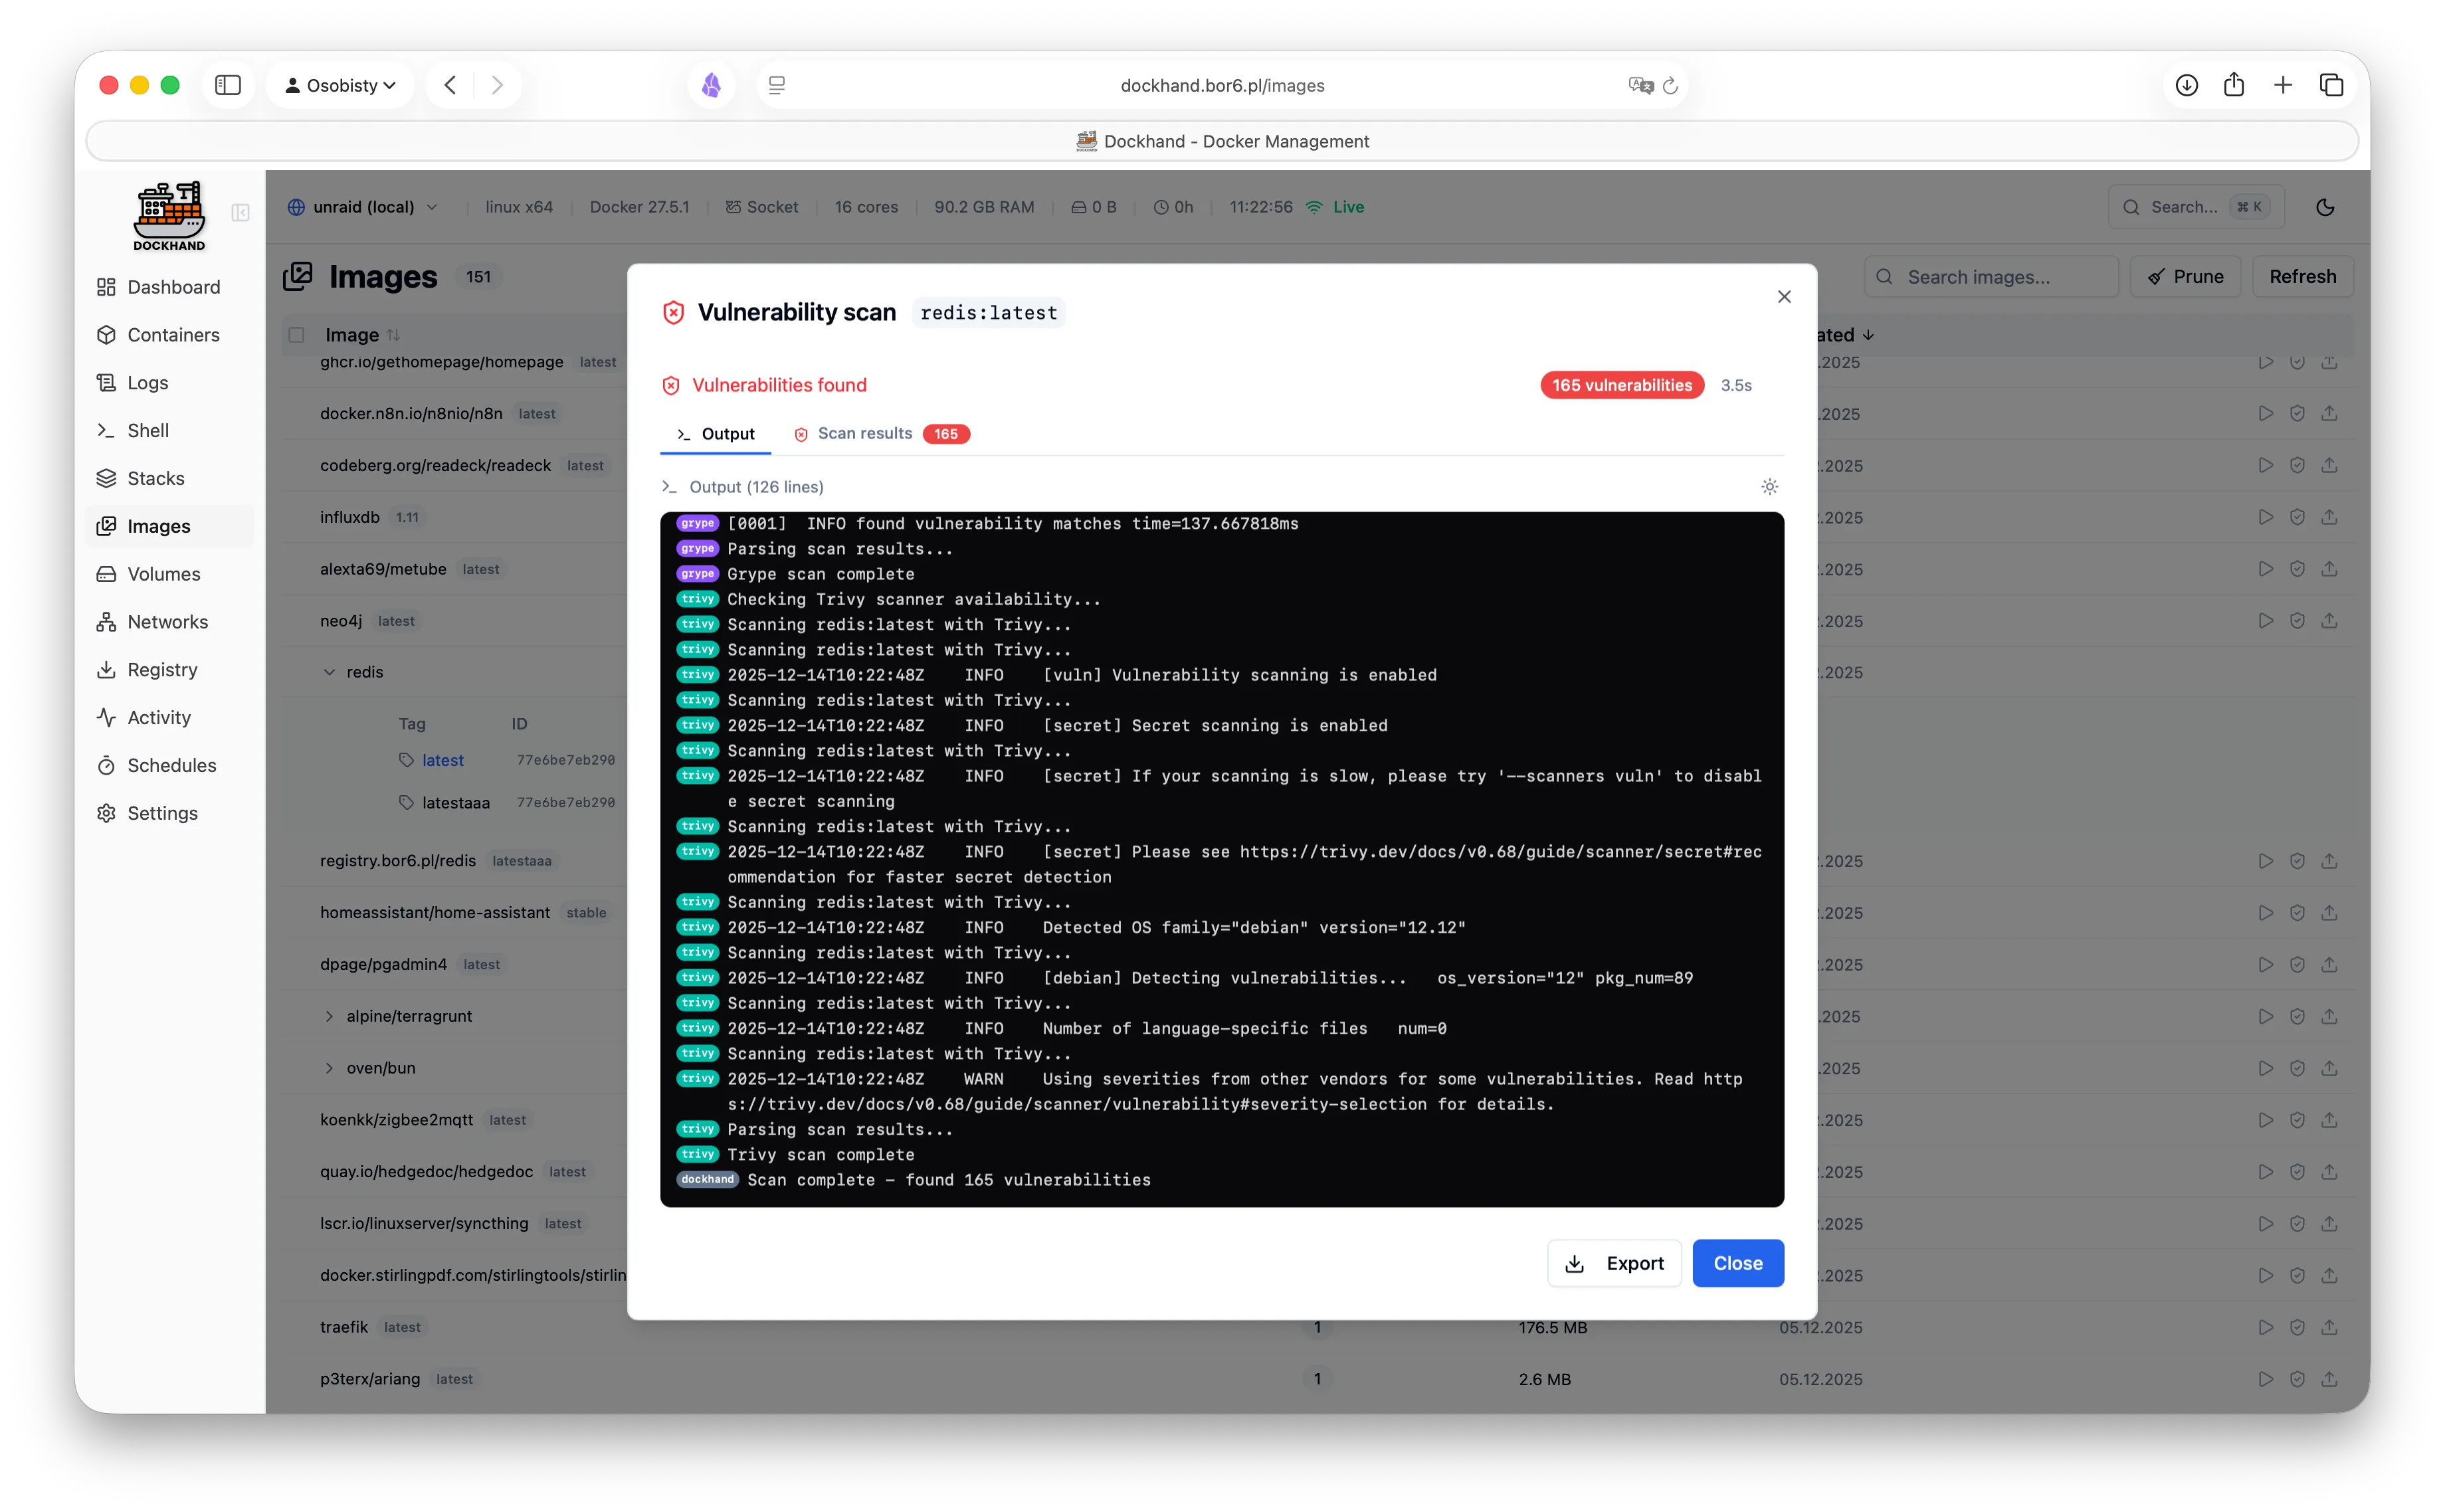Run vulnerability scan on the traefik image
Image resolution: width=2445 pixels, height=1512 pixels.
coord(2297,1327)
